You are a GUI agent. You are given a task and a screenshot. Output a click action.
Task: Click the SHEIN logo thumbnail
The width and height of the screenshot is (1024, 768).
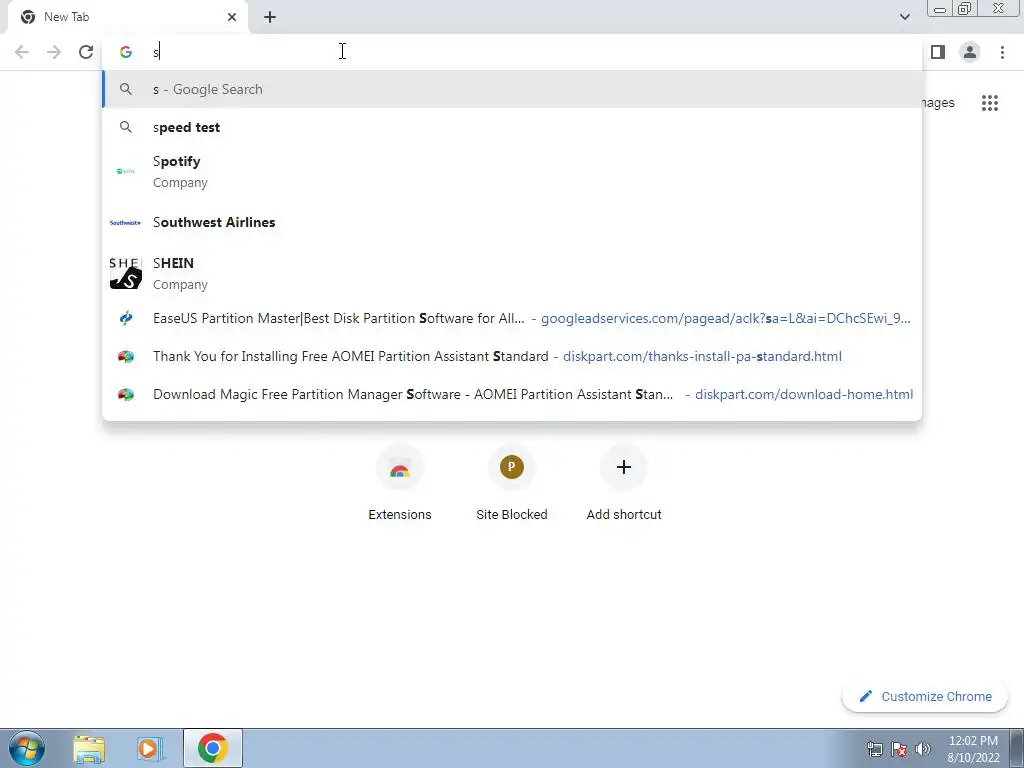click(125, 273)
